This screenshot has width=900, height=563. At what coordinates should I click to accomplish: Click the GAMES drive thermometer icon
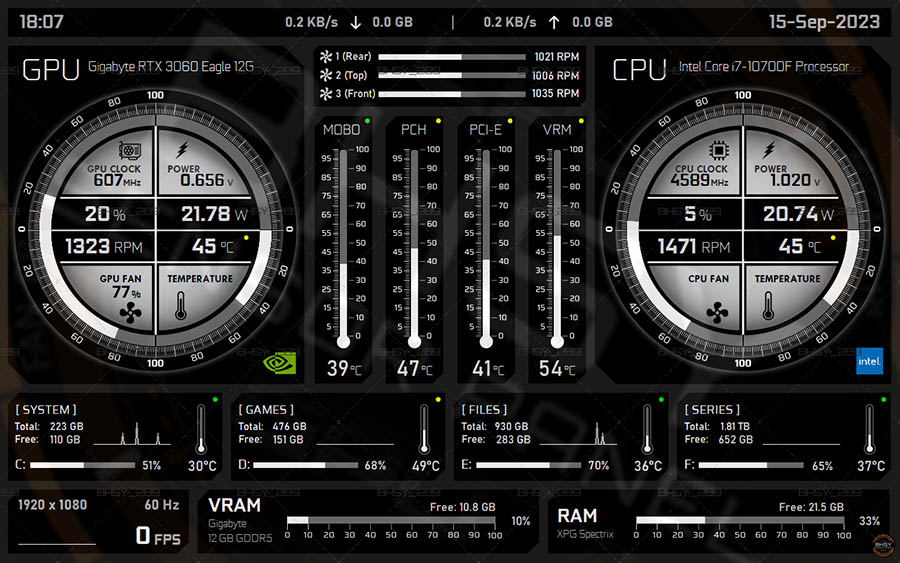click(424, 429)
